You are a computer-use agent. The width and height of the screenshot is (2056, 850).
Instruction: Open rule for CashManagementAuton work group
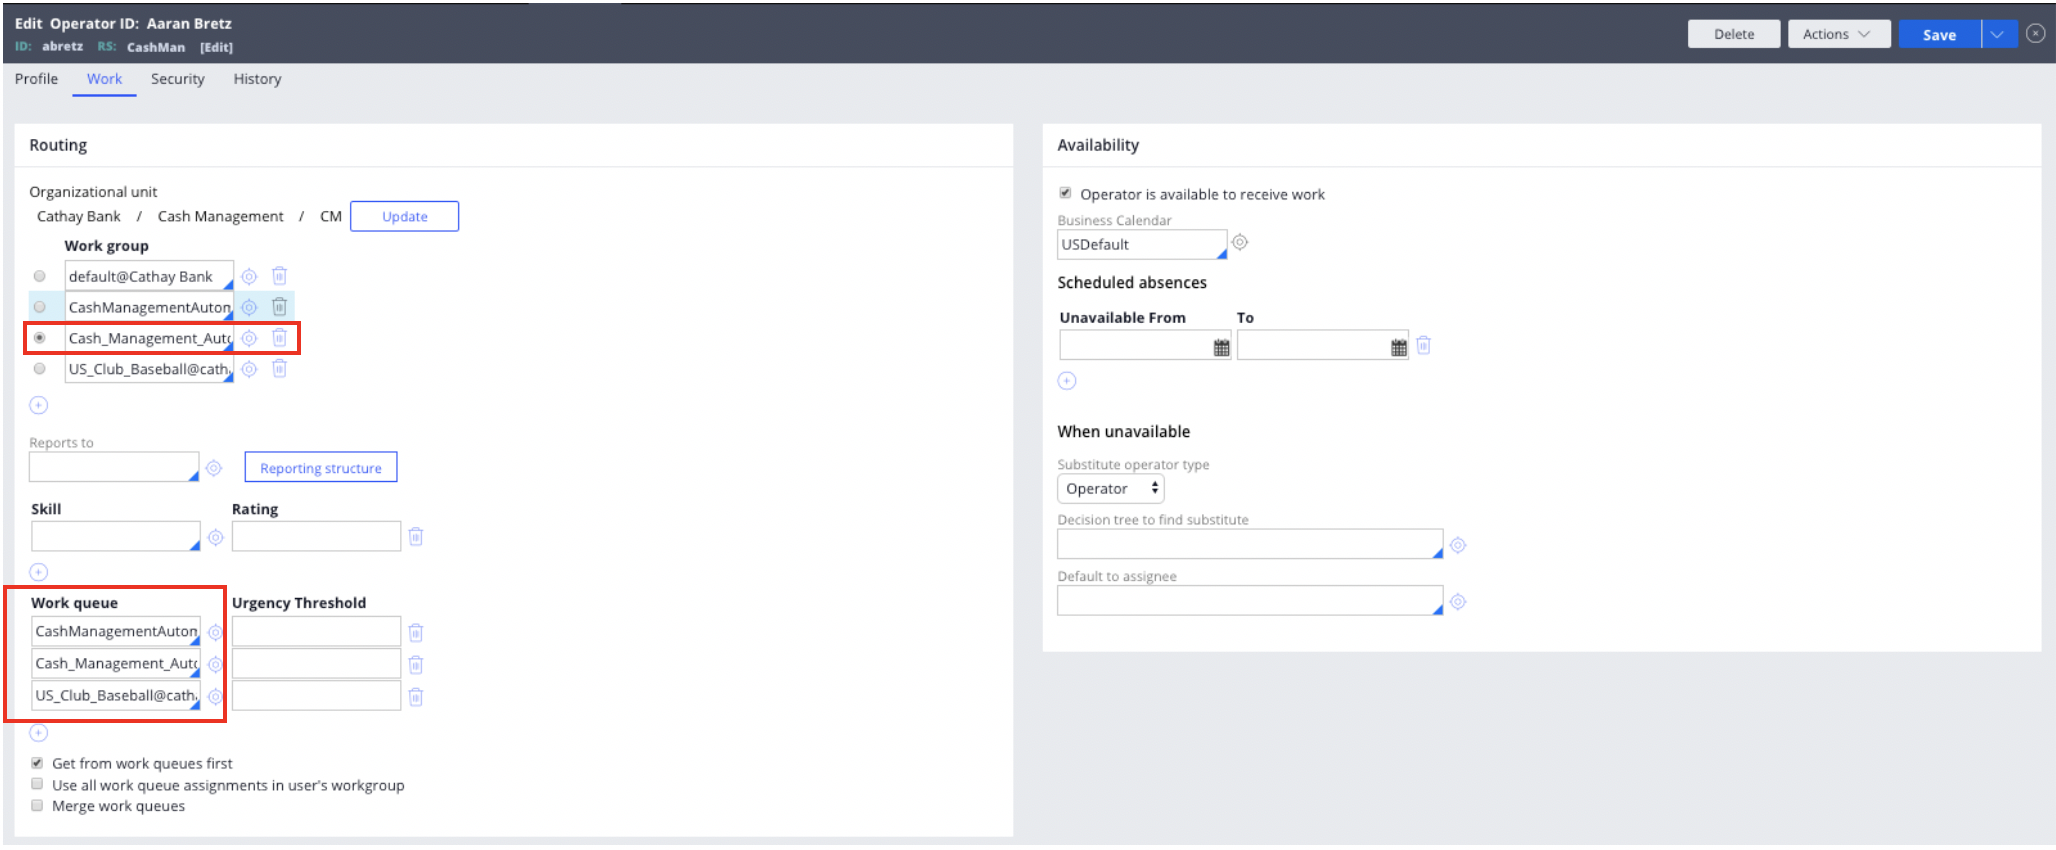[x=249, y=308]
